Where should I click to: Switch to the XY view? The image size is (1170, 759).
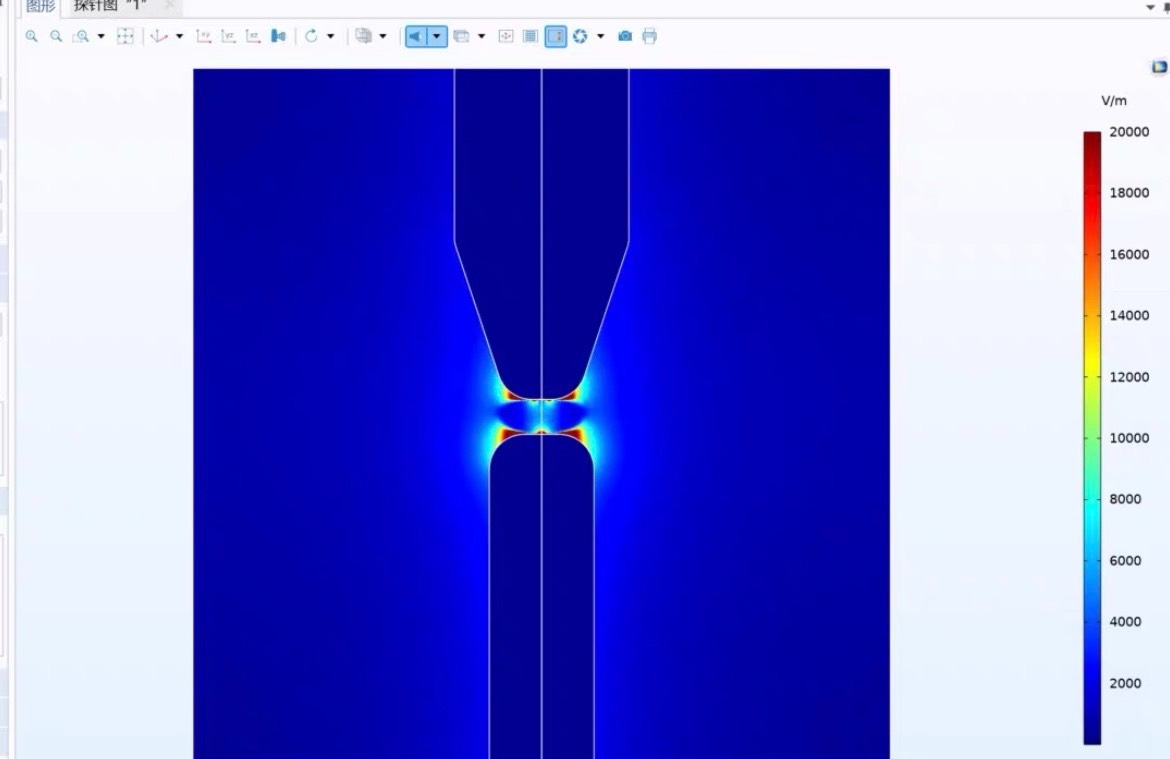203,36
